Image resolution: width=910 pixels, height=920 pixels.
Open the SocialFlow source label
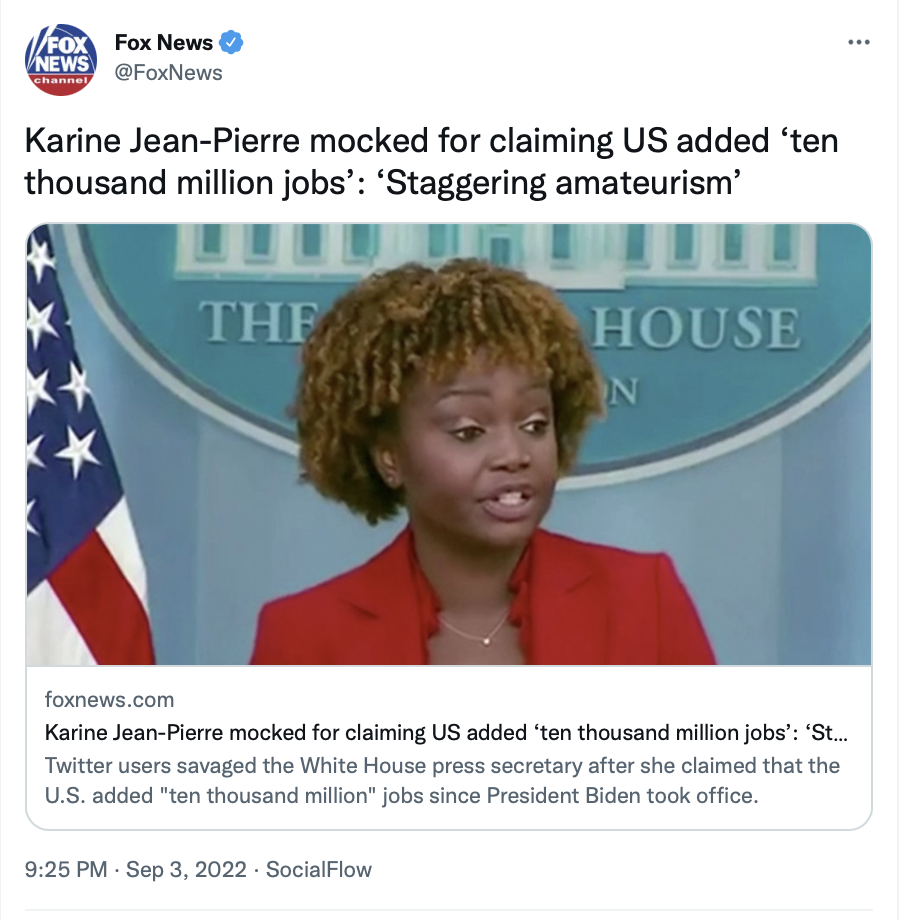click(x=319, y=869)
